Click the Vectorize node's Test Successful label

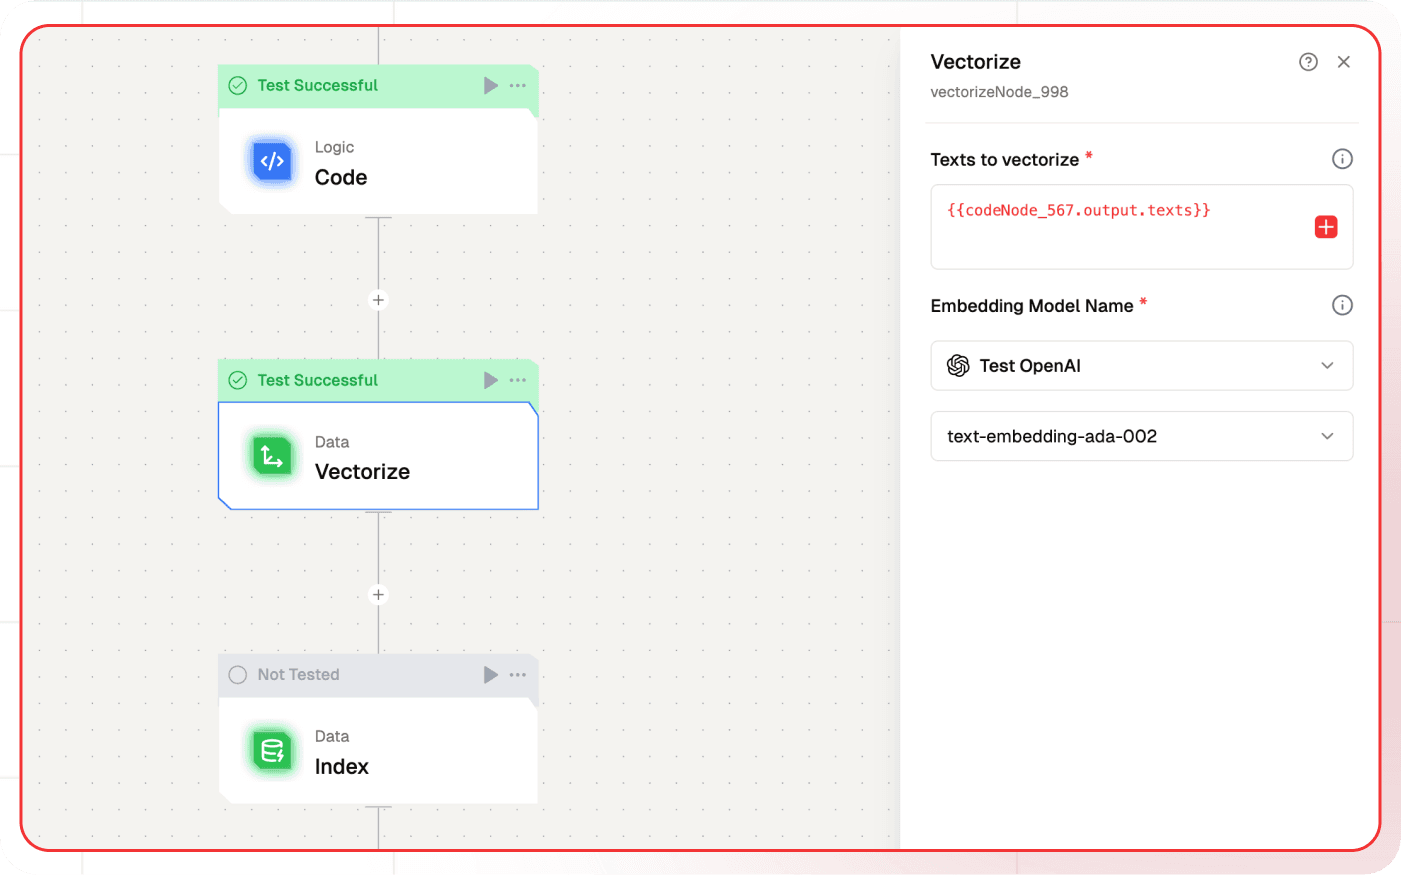pyautogui.click(x=317, y=380)
